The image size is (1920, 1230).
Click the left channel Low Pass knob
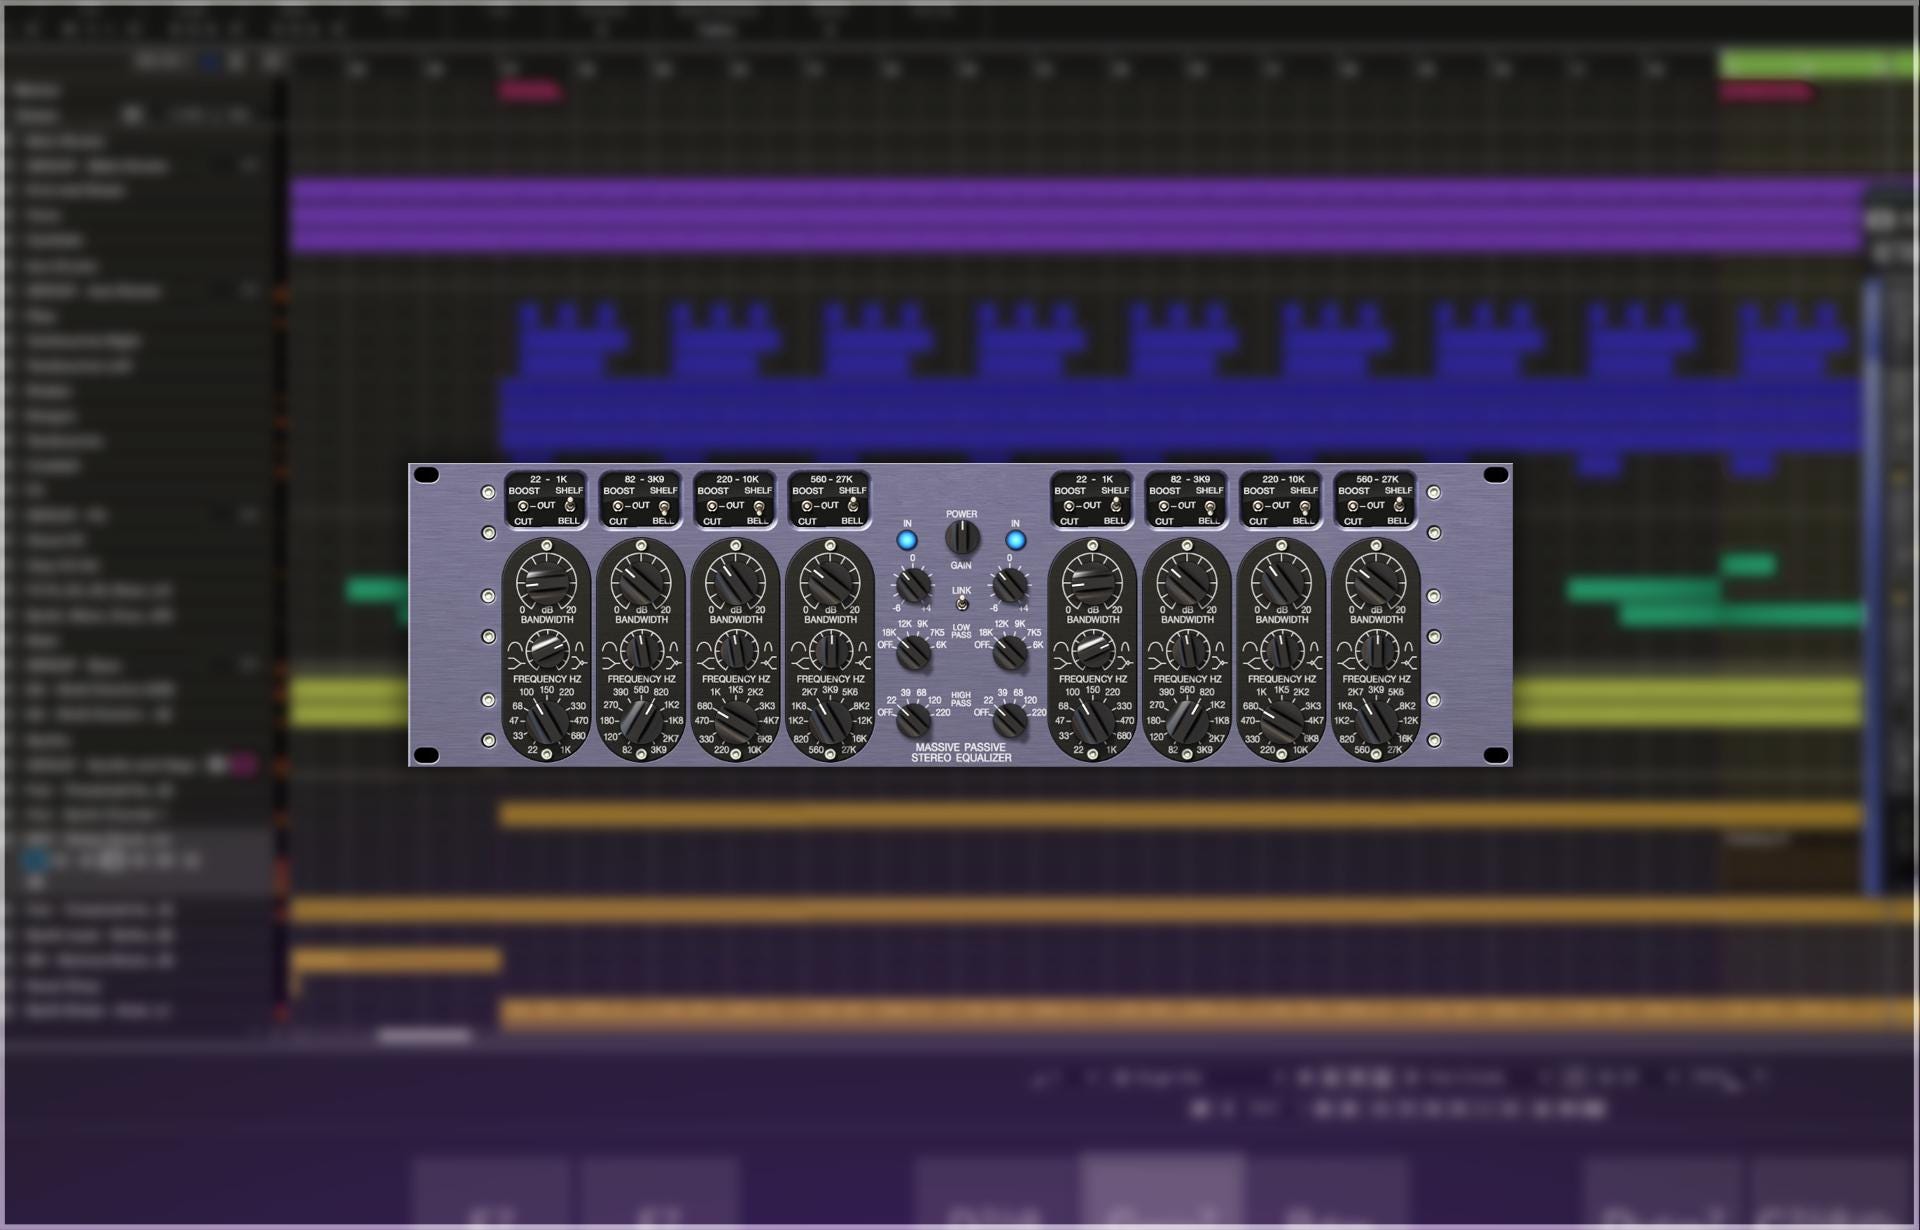click(913, 653)
